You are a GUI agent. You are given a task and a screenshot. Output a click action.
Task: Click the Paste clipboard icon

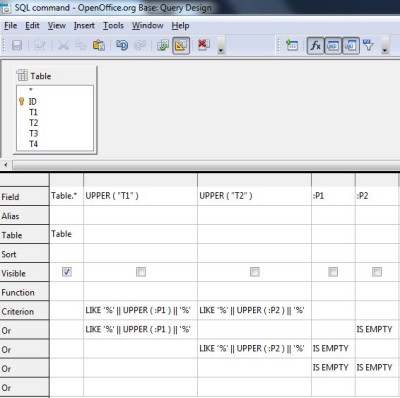(x=99, y=45)
